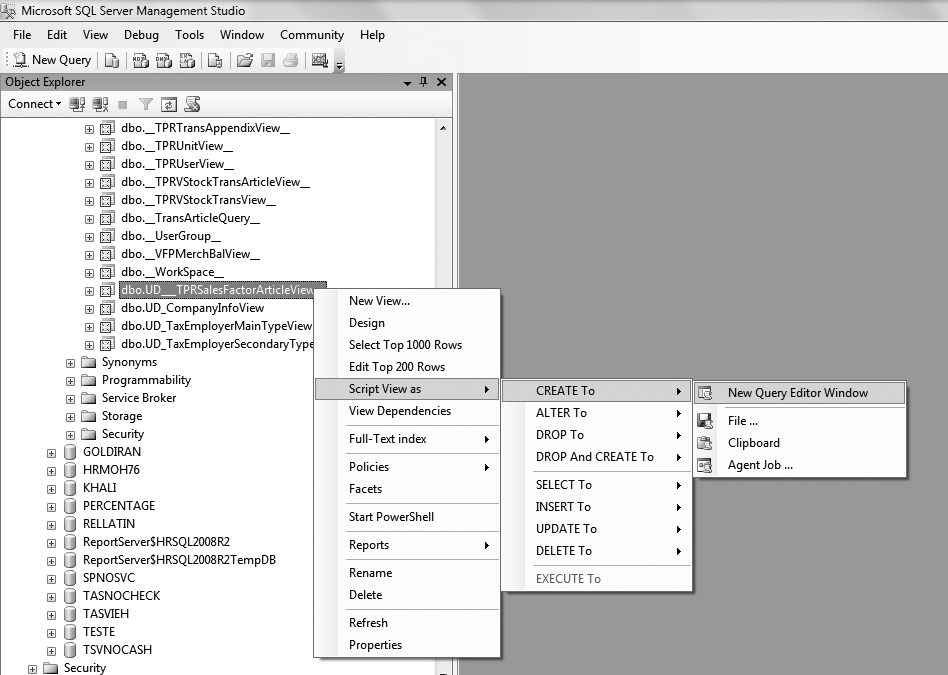Click the Activity Monitor icon in toolbar
This screenshot has width=948, height=675.
320,60
